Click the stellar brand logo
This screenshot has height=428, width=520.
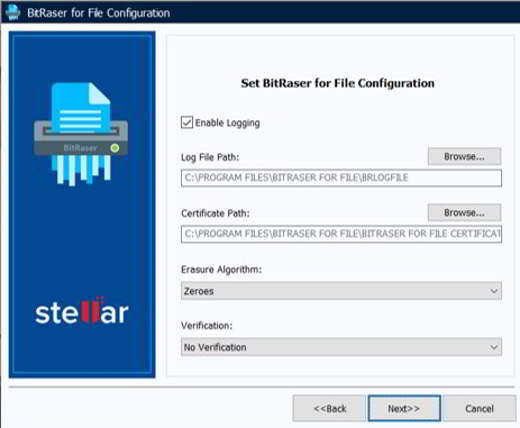[x=82, y=311]
